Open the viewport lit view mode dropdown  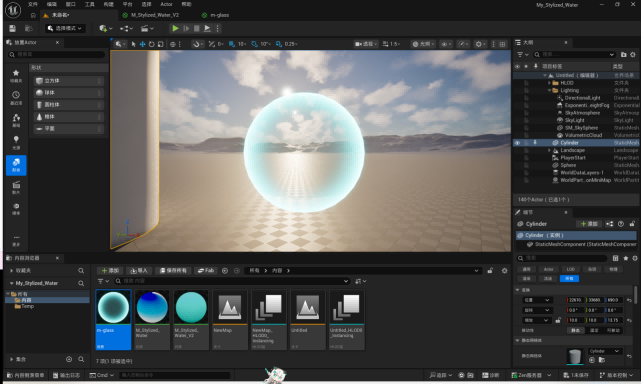pyautogui.click(x=423, y=44)
